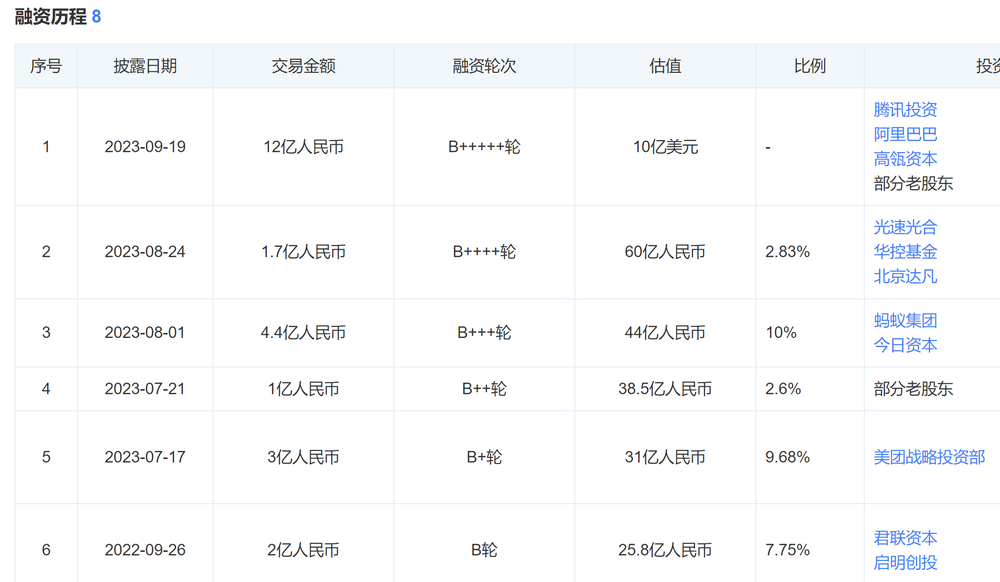
Task: Click the B+++轮 round cell
Action: (x=484, y=333)
